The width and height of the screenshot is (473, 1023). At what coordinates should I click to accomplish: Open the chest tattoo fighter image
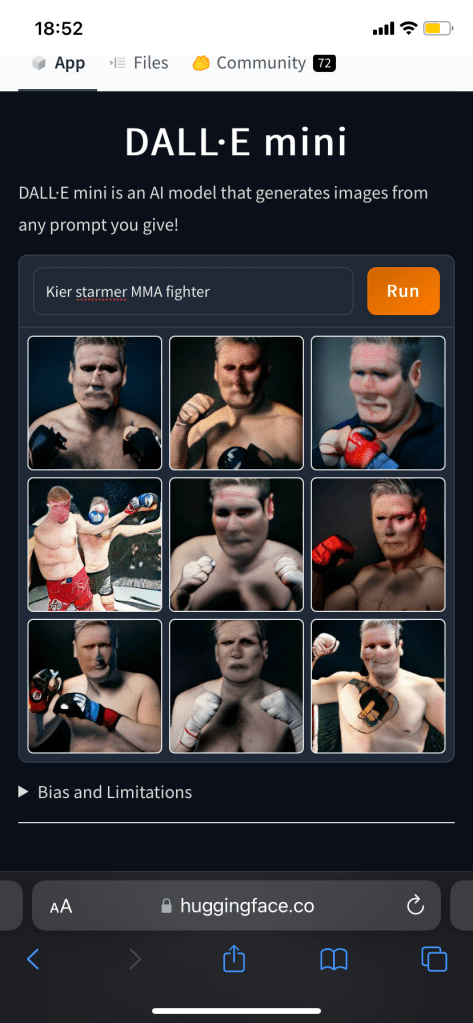click(x=378, y=686)
